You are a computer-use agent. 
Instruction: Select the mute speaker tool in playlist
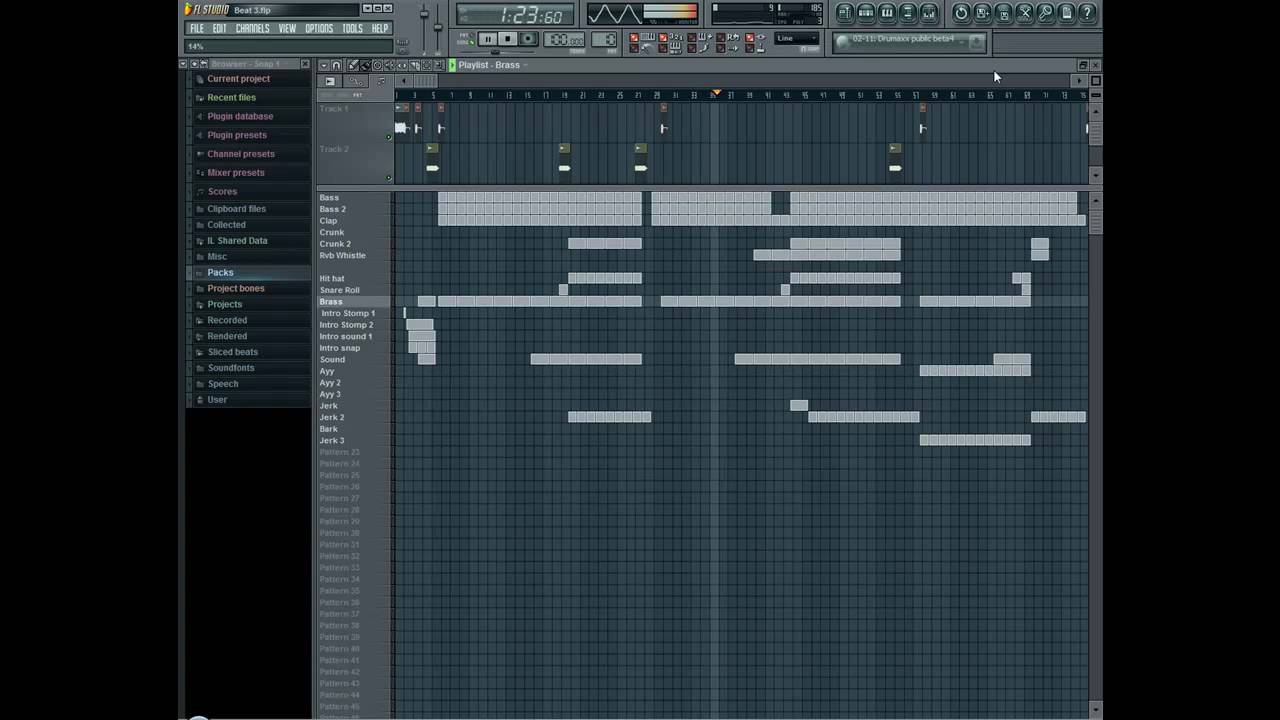pyautogui.click(x=390, y=65)
